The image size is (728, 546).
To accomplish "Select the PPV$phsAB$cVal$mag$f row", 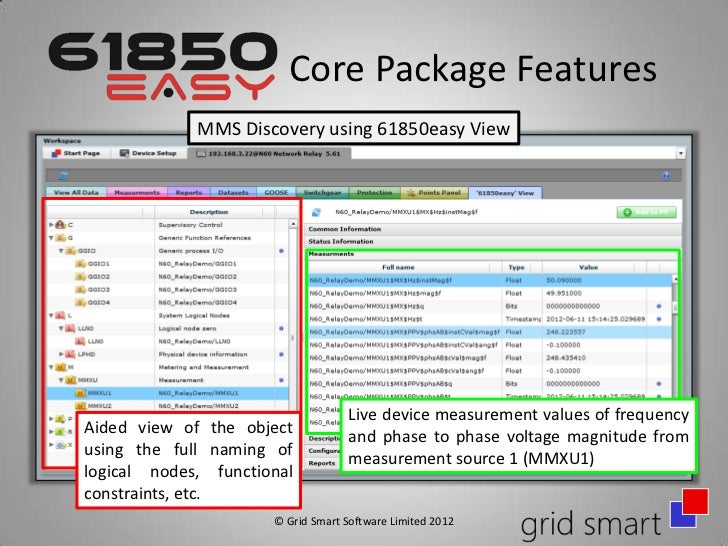I will (x=490, y=358).
